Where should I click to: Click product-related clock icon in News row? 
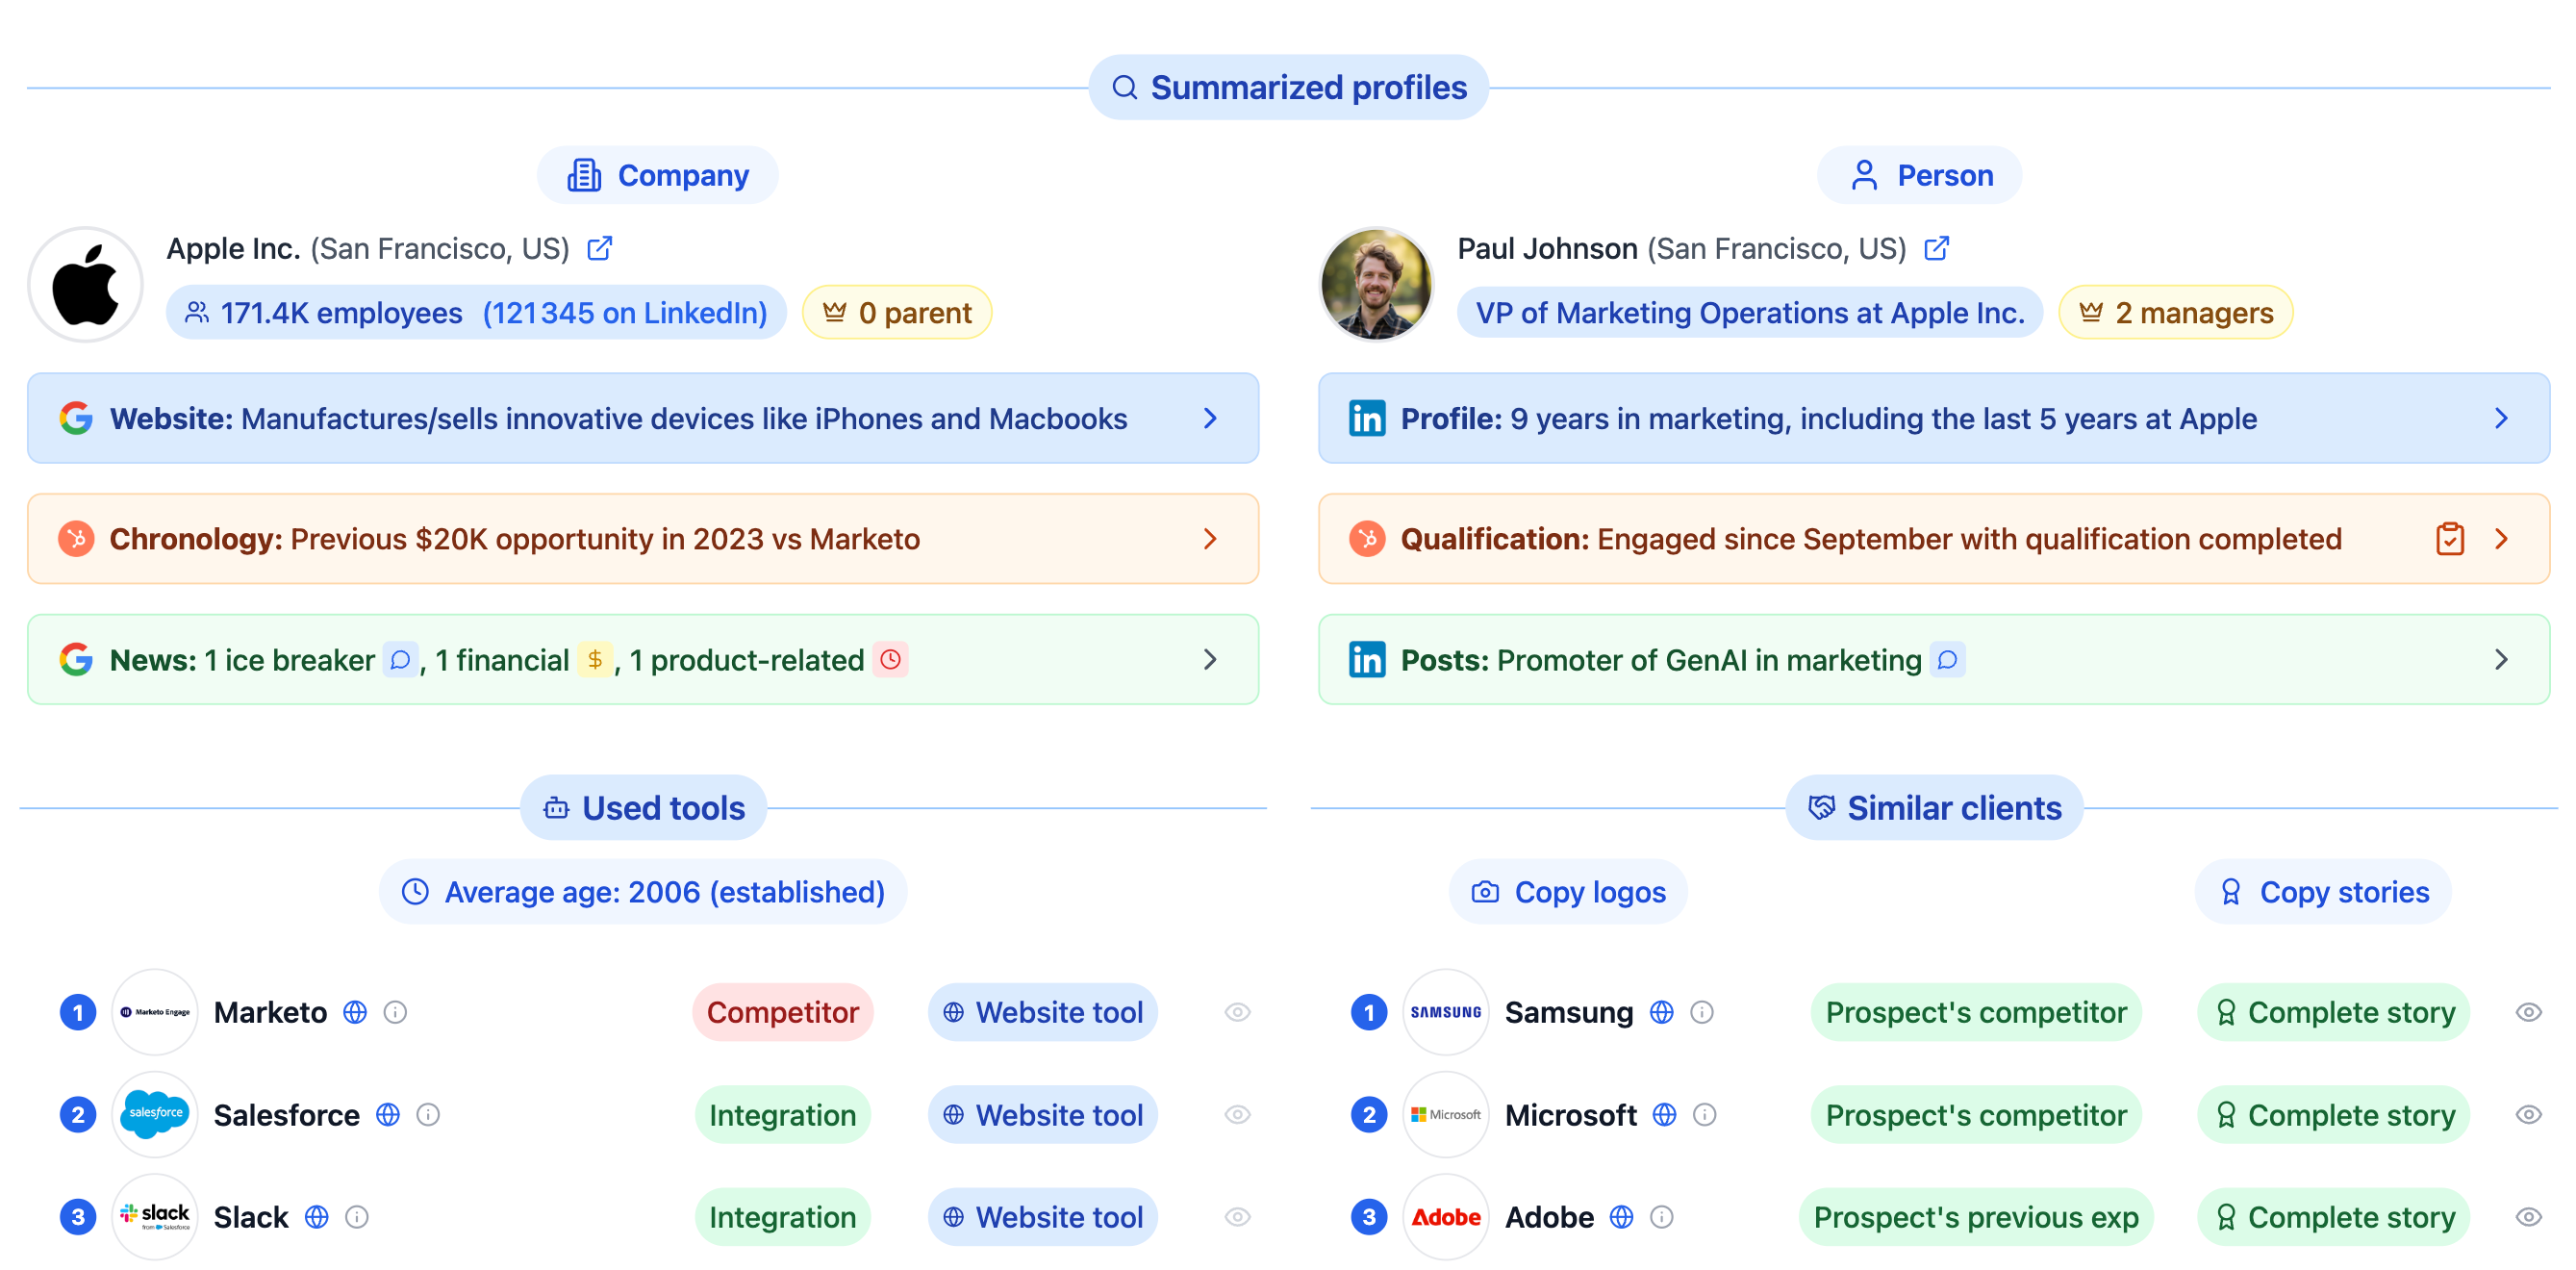(x=890, y=660)
